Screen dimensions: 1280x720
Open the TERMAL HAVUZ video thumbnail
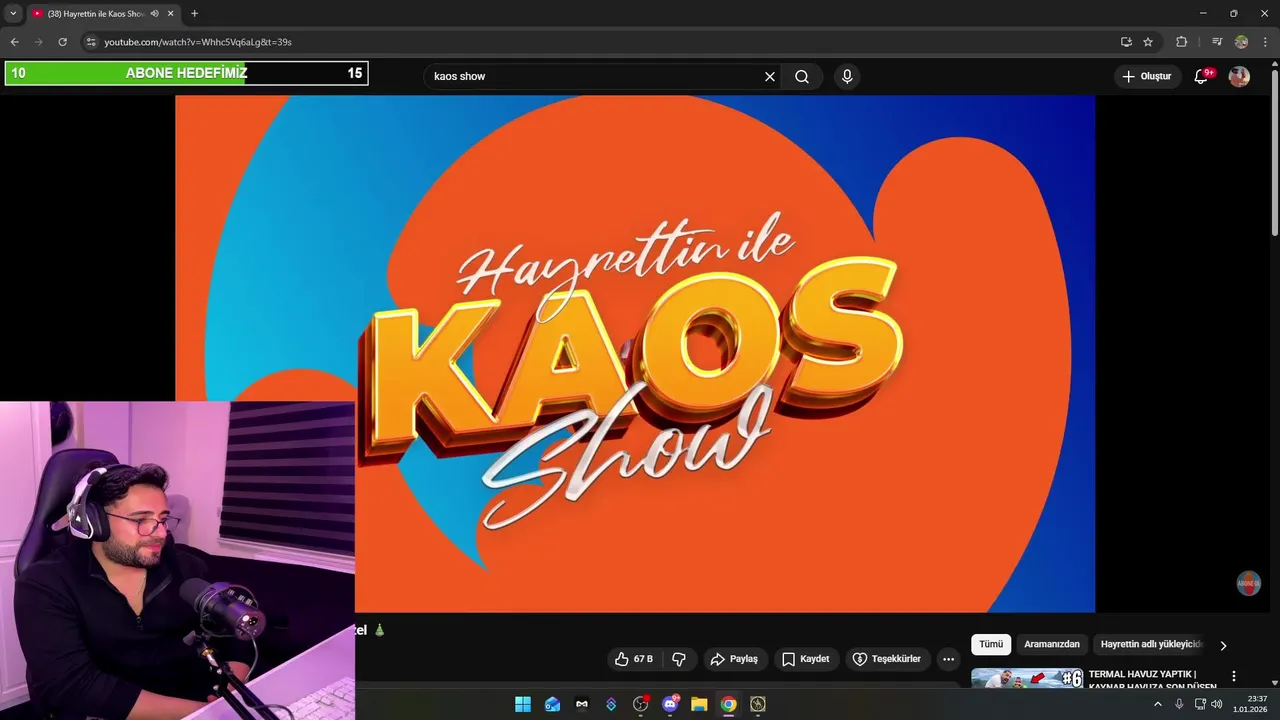pos(1027,678)
